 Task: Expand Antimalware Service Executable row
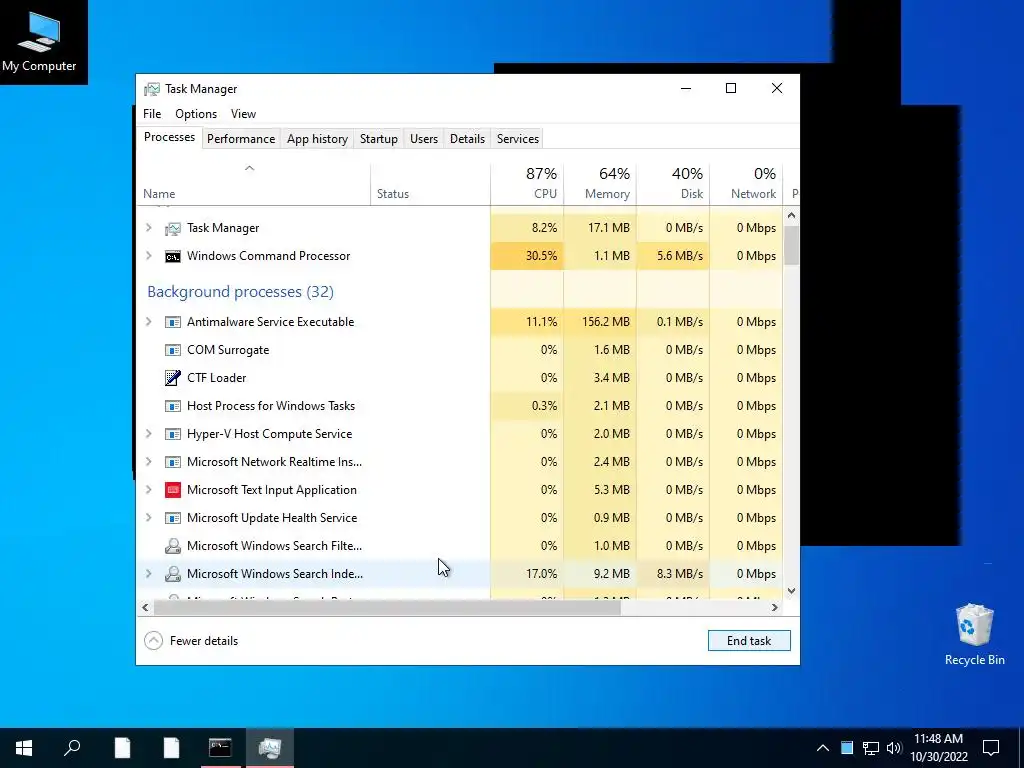(149, 322)
